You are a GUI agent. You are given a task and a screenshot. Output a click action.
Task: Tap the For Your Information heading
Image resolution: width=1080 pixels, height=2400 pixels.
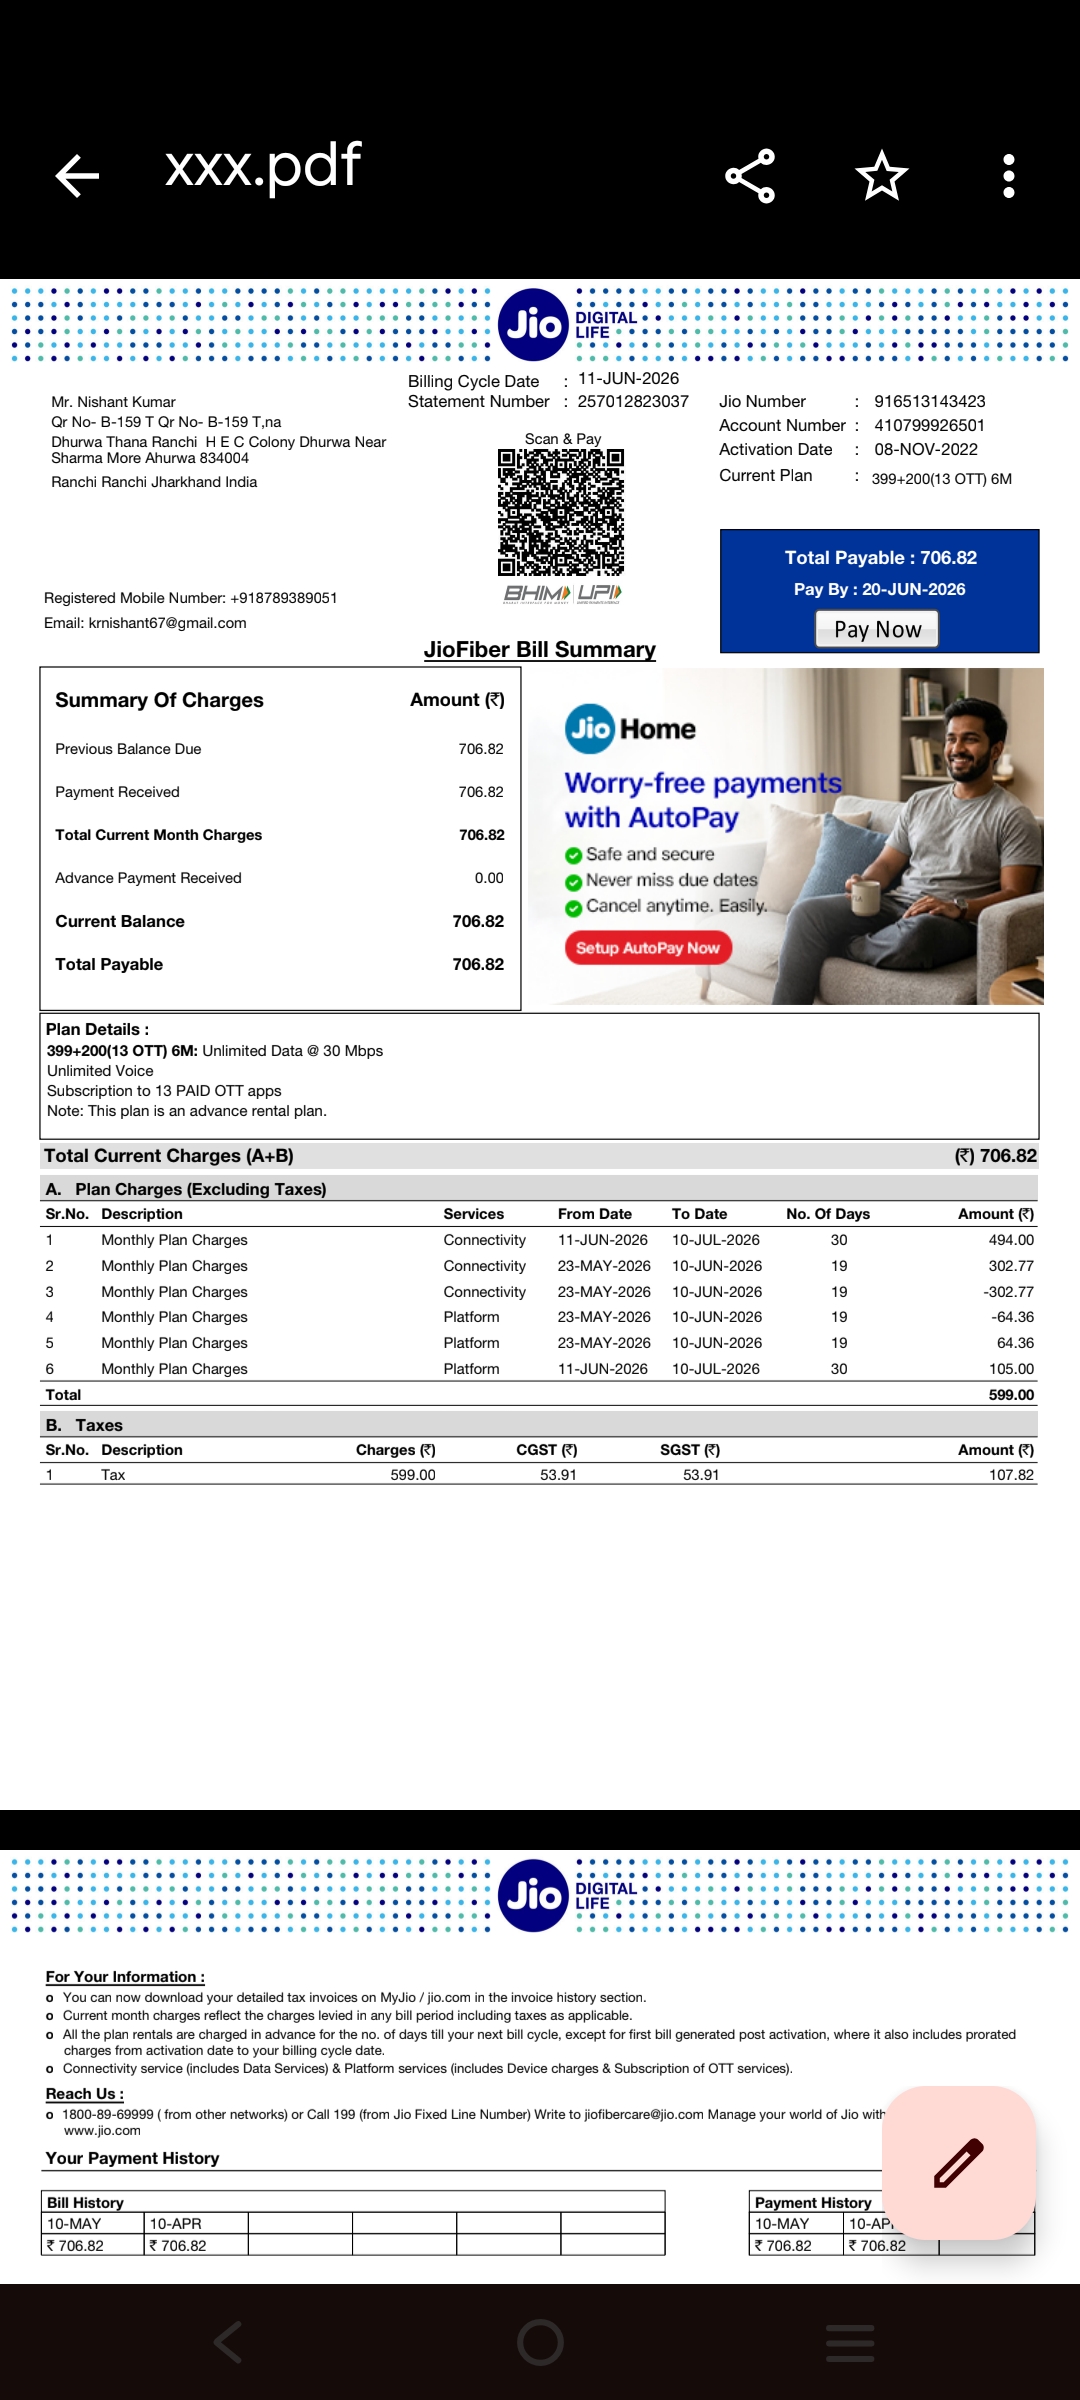click(x=125, y=1977)
